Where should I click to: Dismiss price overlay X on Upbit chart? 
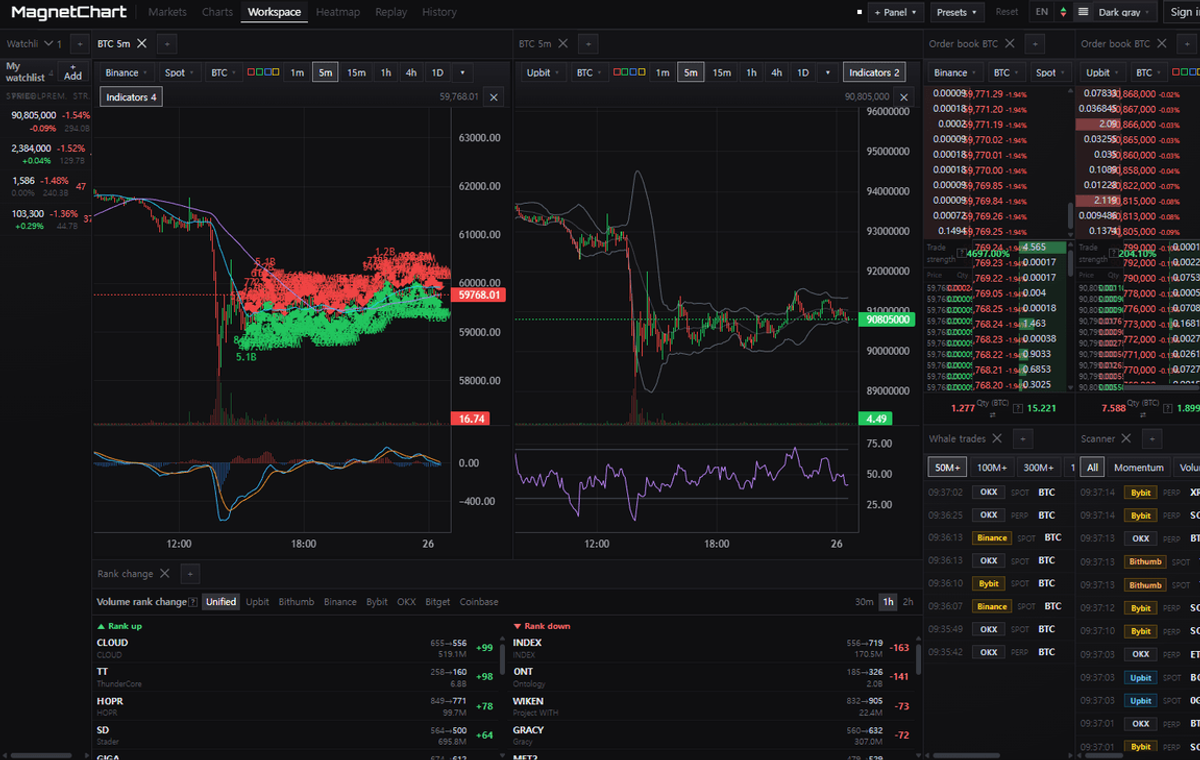904,97
